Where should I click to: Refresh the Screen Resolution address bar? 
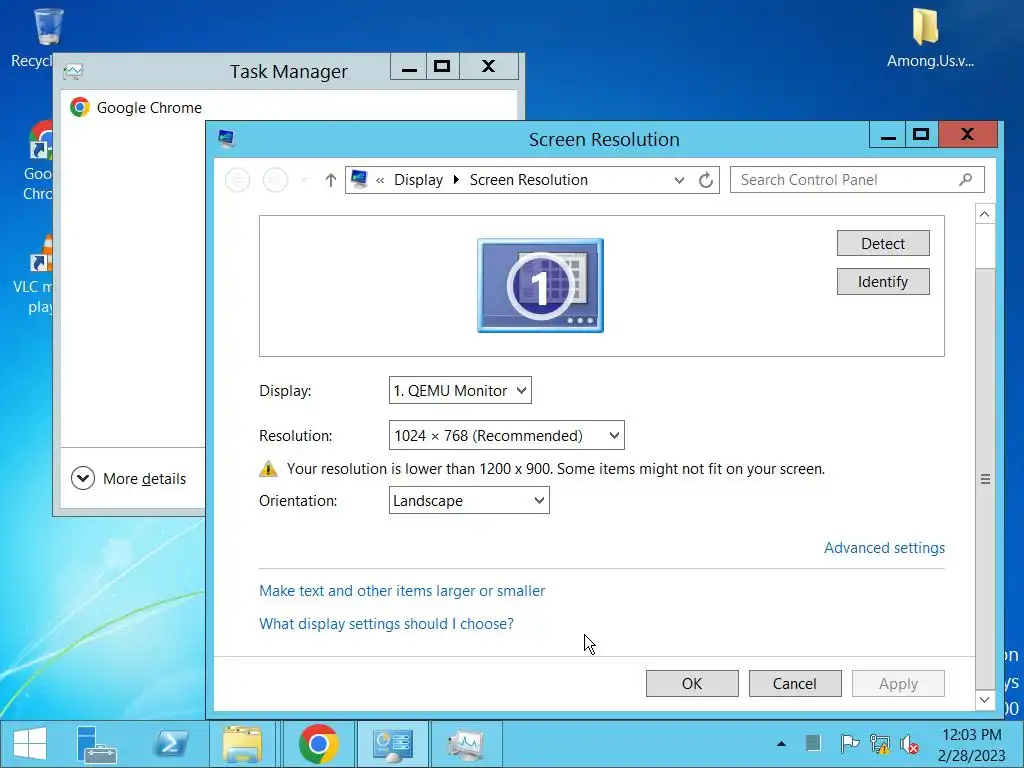705,180
